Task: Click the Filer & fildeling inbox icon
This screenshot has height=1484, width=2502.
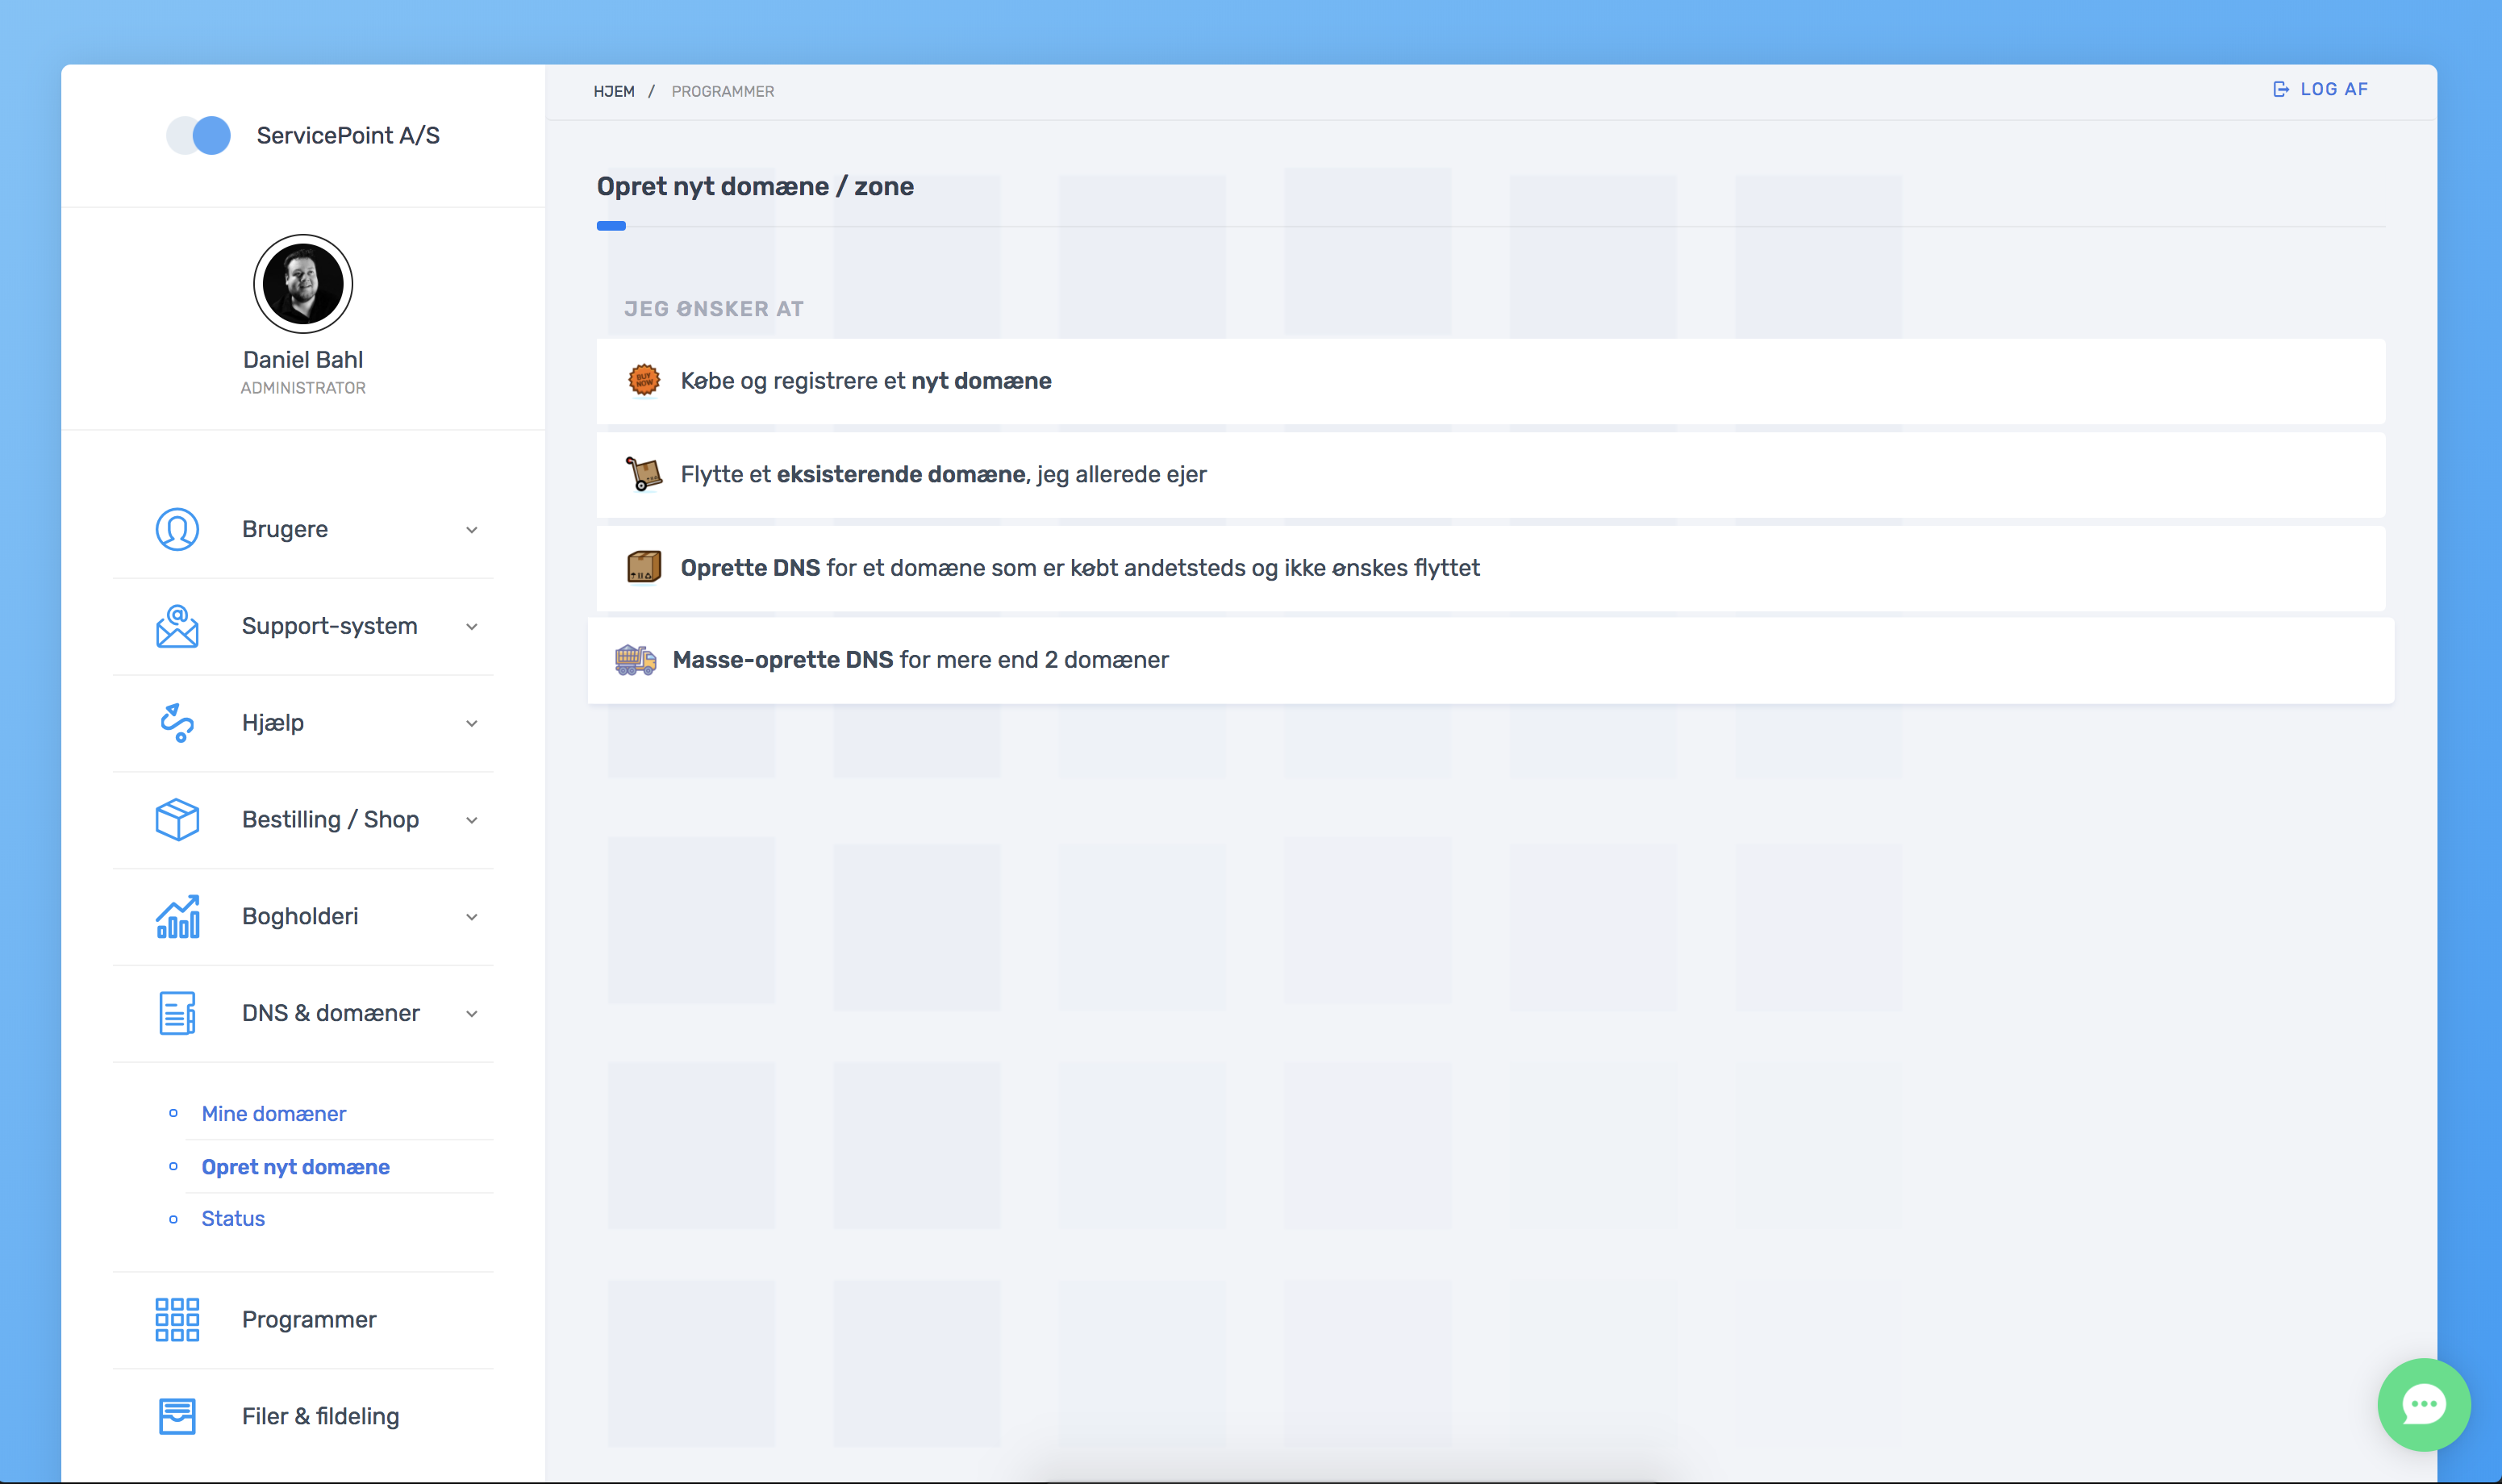Action: click(x=177, y=1416)
